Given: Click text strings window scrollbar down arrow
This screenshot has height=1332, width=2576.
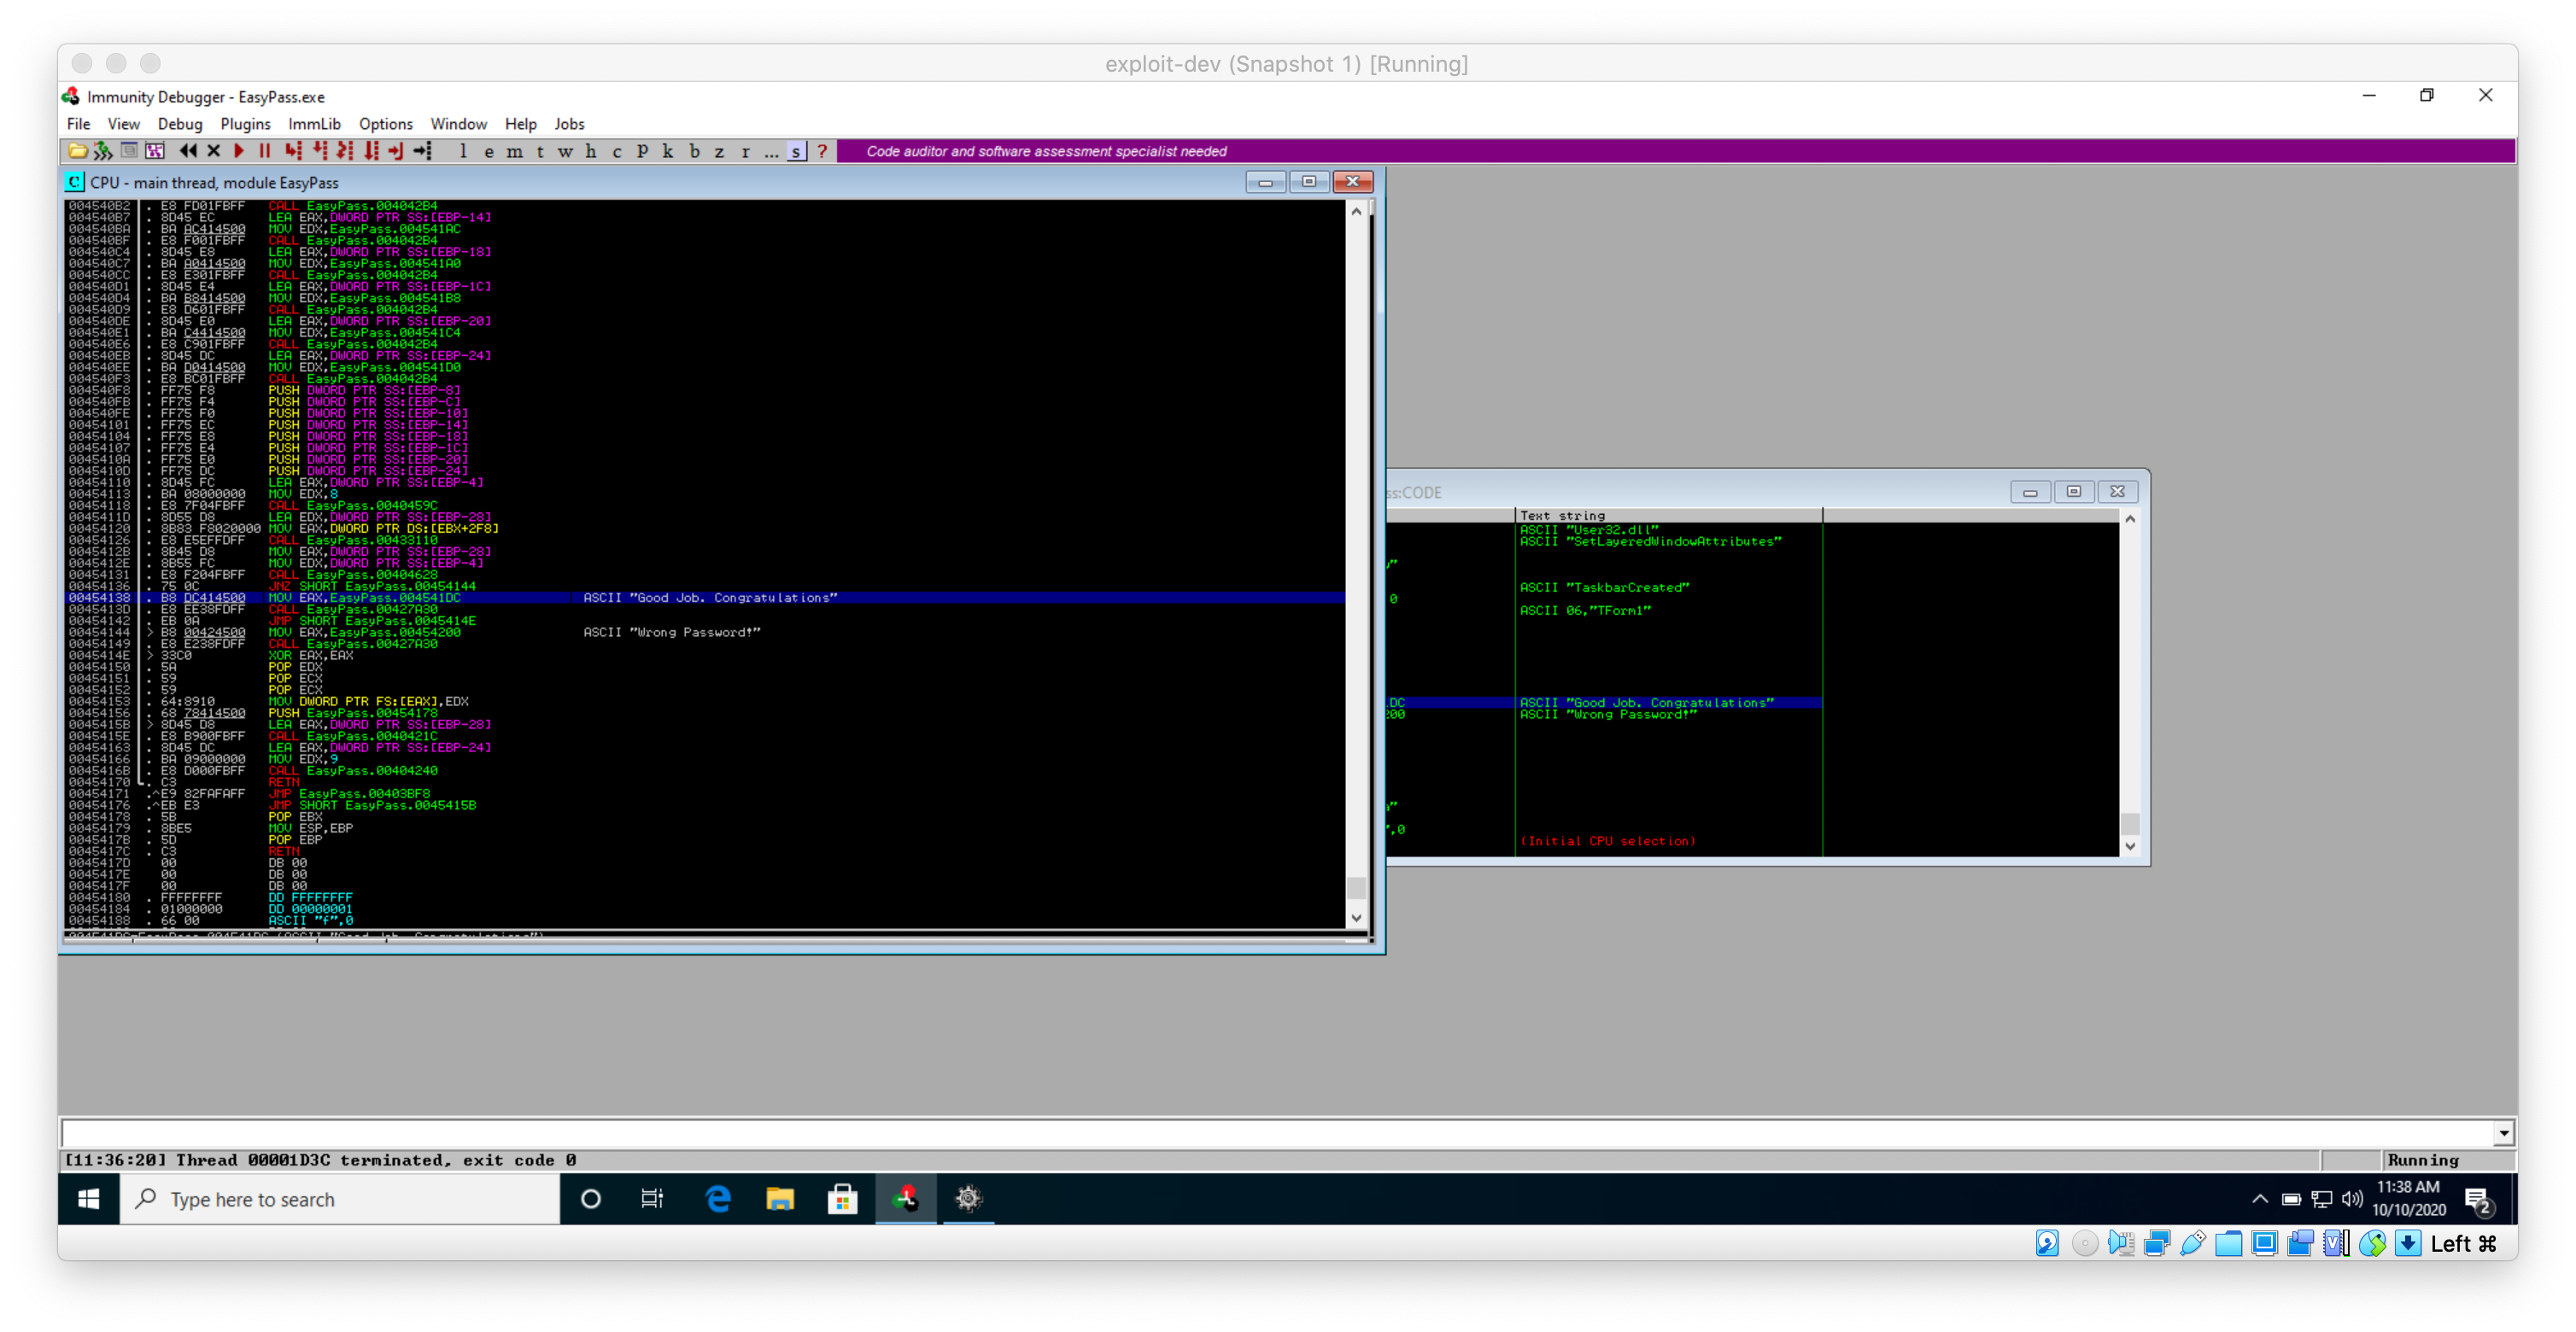Looking at the screenshot, I should [x=2130, y=846].
